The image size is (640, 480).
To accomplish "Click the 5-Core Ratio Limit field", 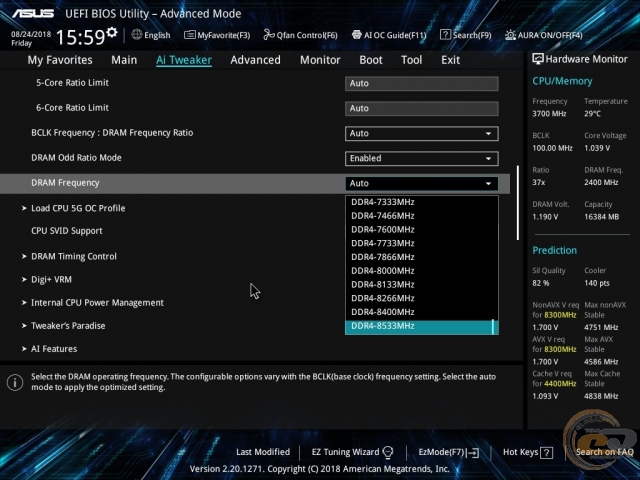I will click(422, 83).
